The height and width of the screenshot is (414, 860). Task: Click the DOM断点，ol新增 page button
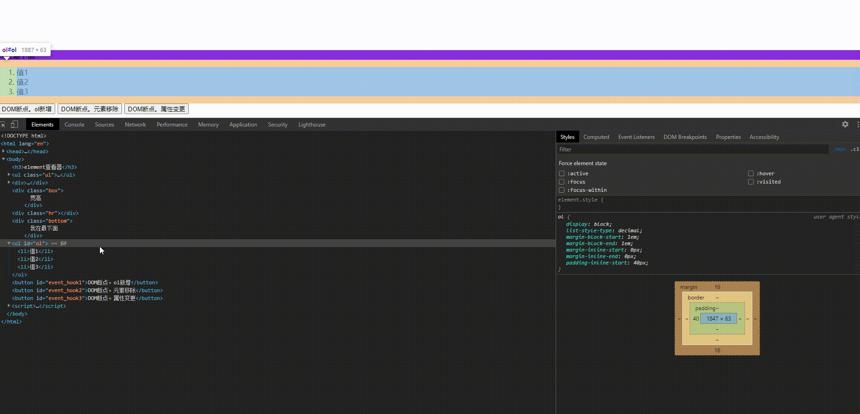(27, 109)
